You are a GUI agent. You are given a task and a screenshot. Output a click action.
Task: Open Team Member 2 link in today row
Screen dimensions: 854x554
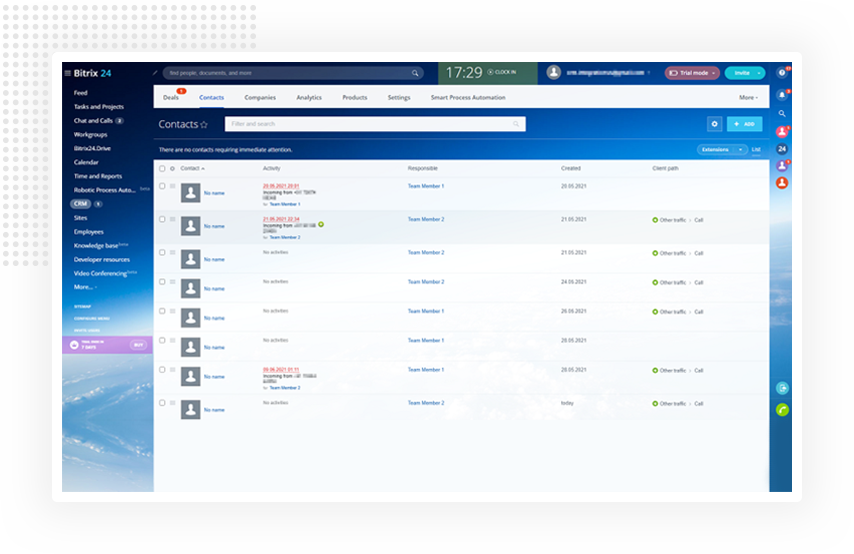[426, 403]
